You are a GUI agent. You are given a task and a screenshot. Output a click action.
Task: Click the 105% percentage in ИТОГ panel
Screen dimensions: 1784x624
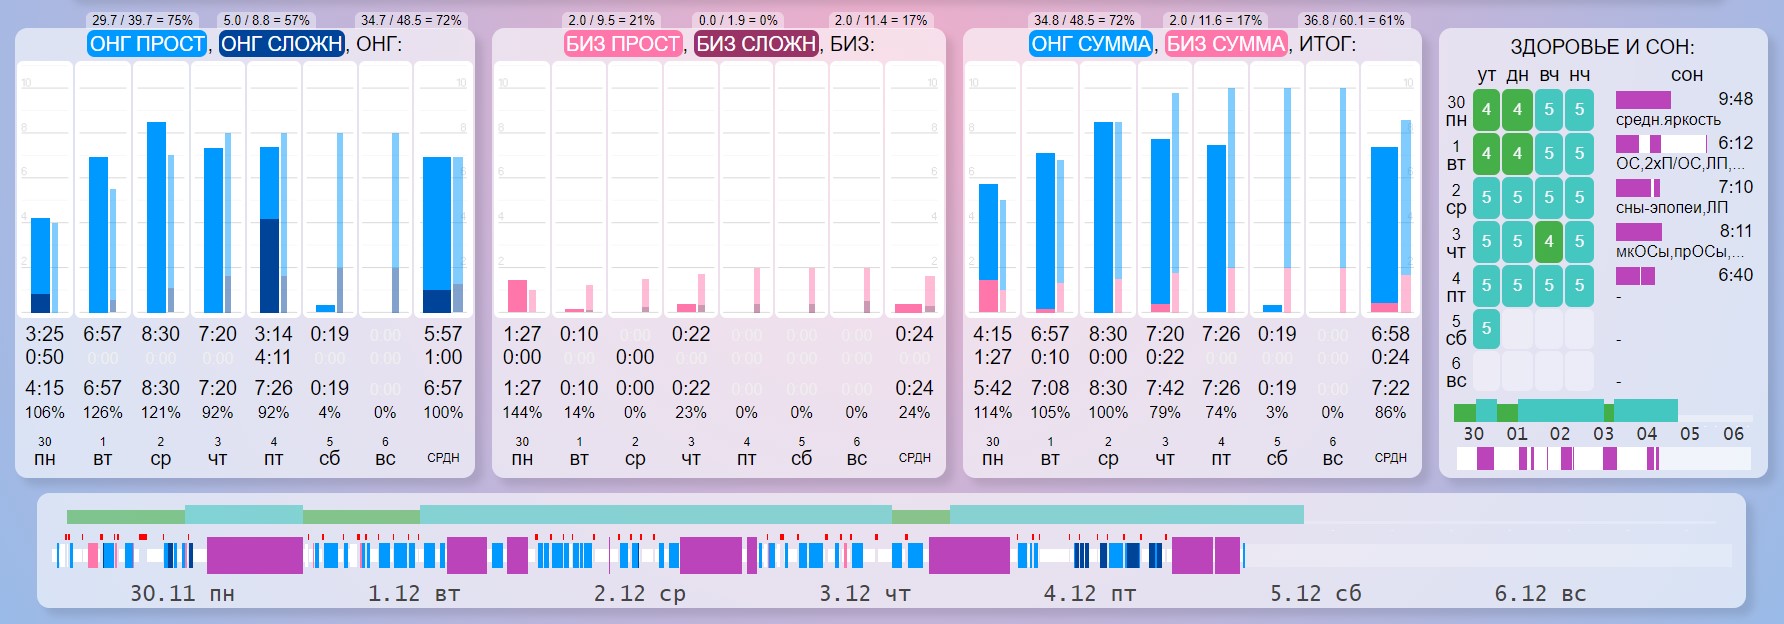point(1050,412)
